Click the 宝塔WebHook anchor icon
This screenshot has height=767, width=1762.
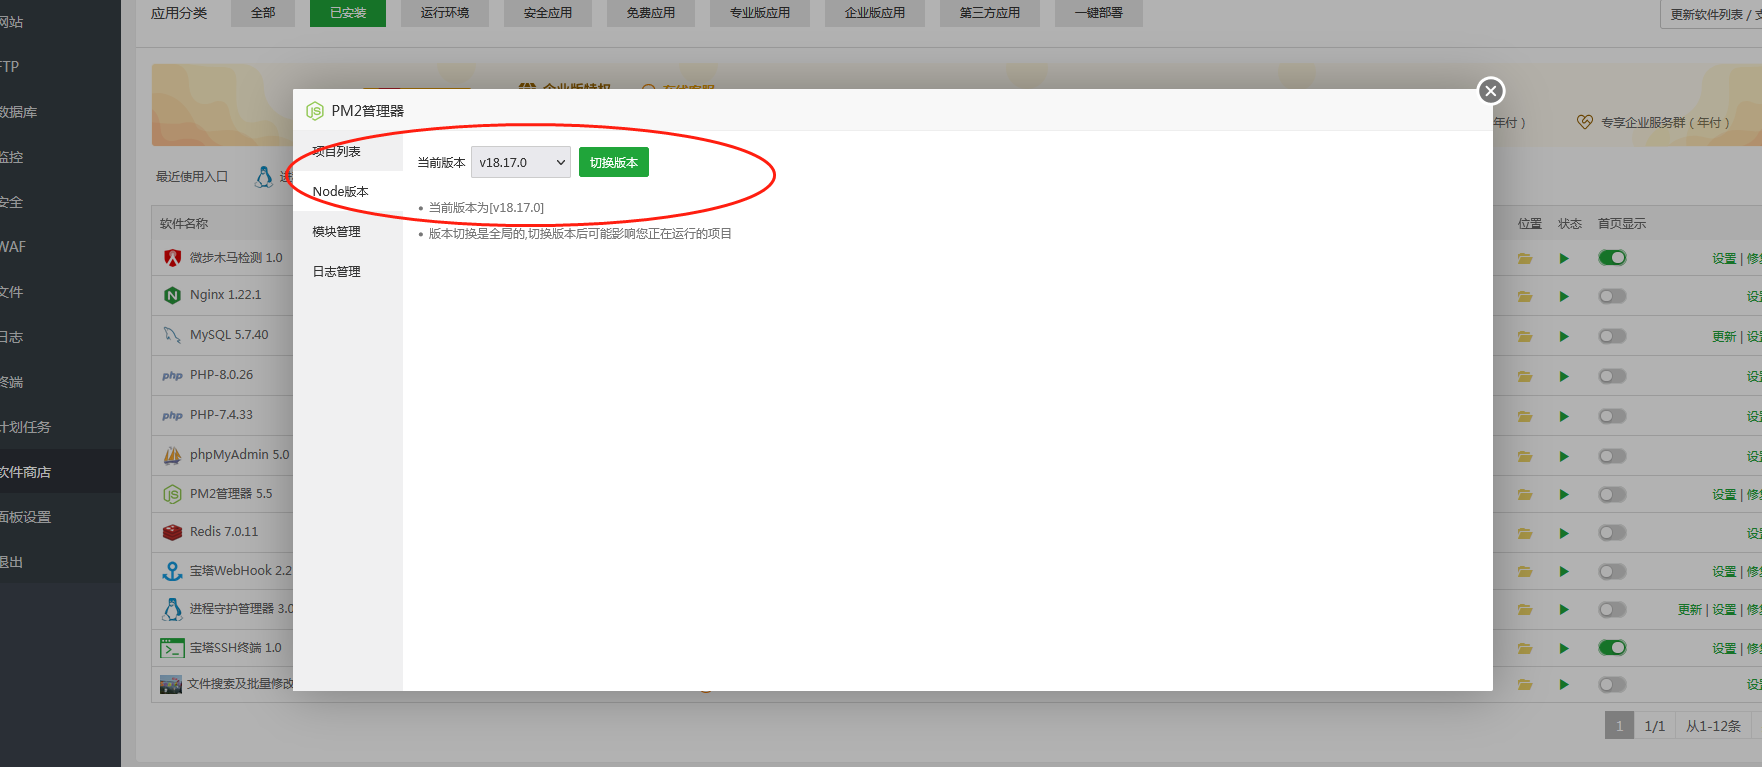[172, 571]
